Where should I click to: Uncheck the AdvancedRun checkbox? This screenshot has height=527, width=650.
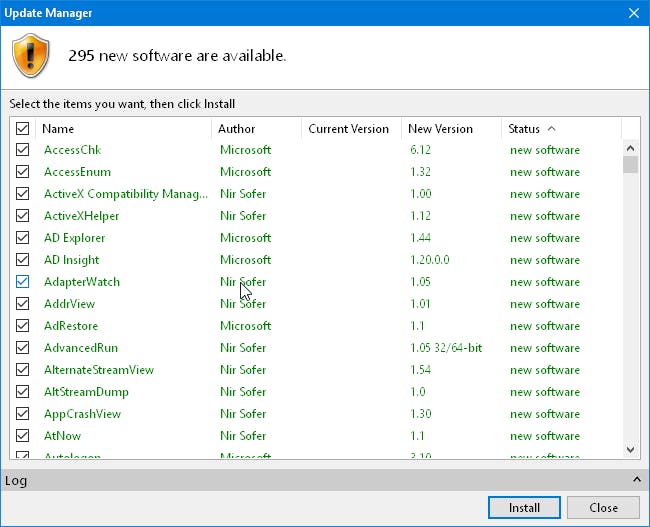click(x=22, y=347)
